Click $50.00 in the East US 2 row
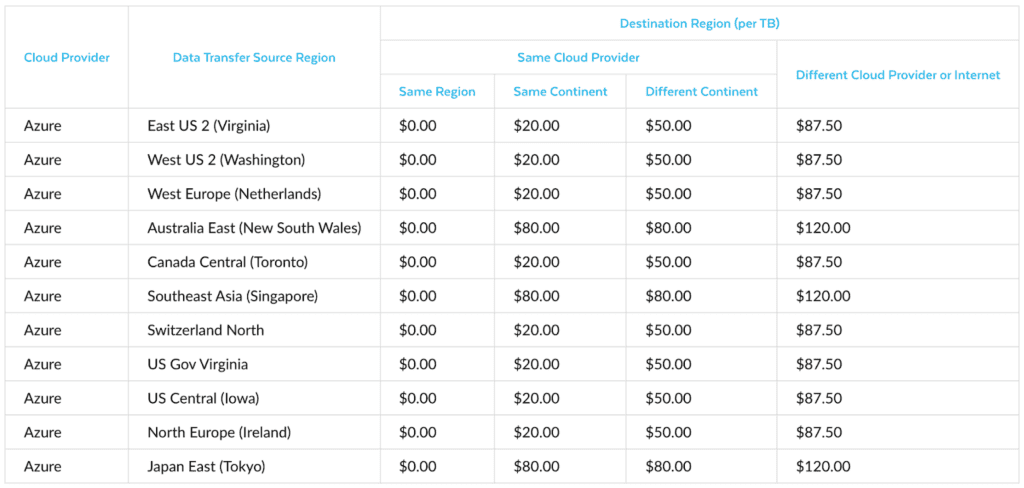1024x488 pixels. (x=668, y=125)
